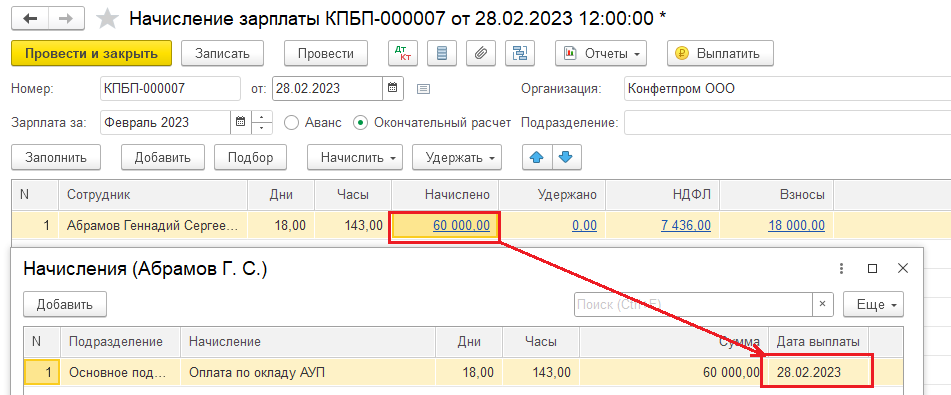Image resolution: width=951 pixels, height=395 pixels.
Task: Open the Еще menu in Начисления
Action: (x=873, y=304)
